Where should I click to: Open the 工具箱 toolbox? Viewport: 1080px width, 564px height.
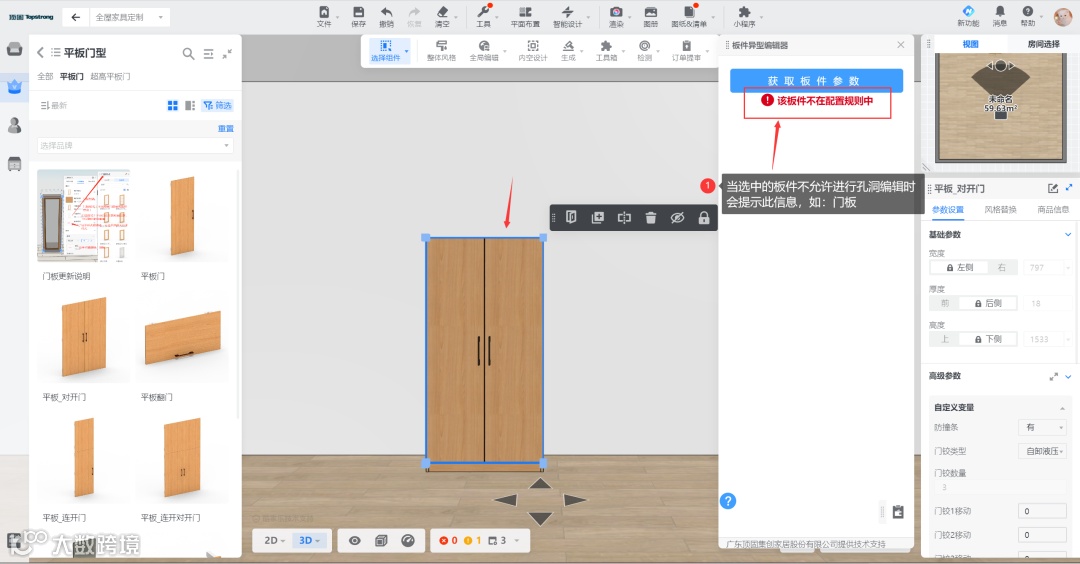tap(606, 50)
